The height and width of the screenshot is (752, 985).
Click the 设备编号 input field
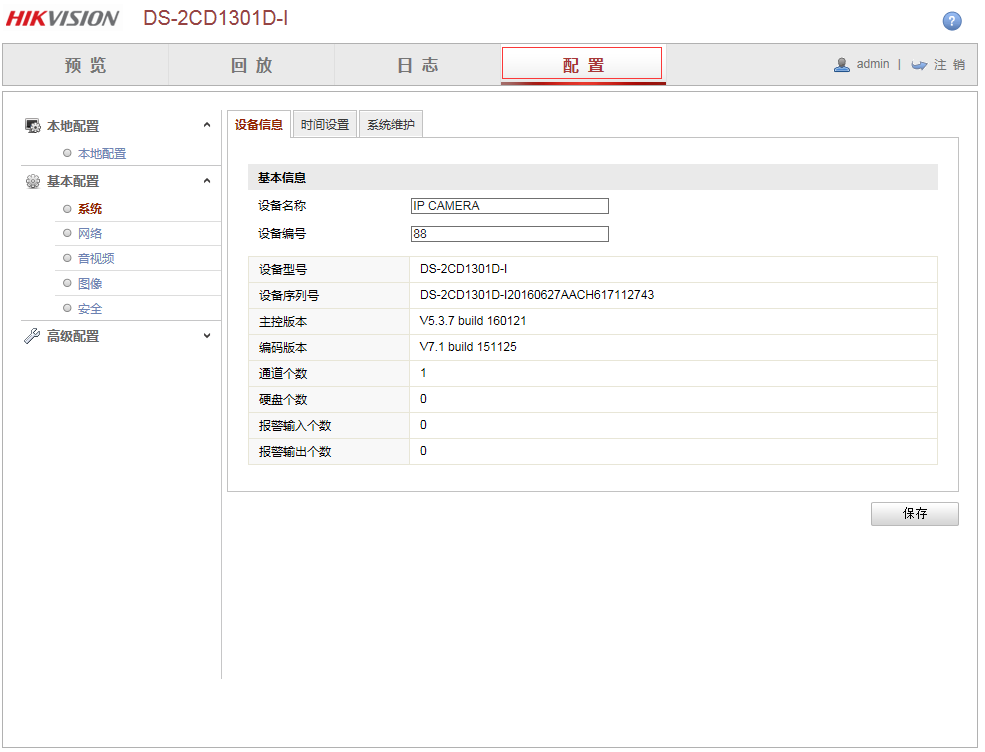tap(509, 234)
